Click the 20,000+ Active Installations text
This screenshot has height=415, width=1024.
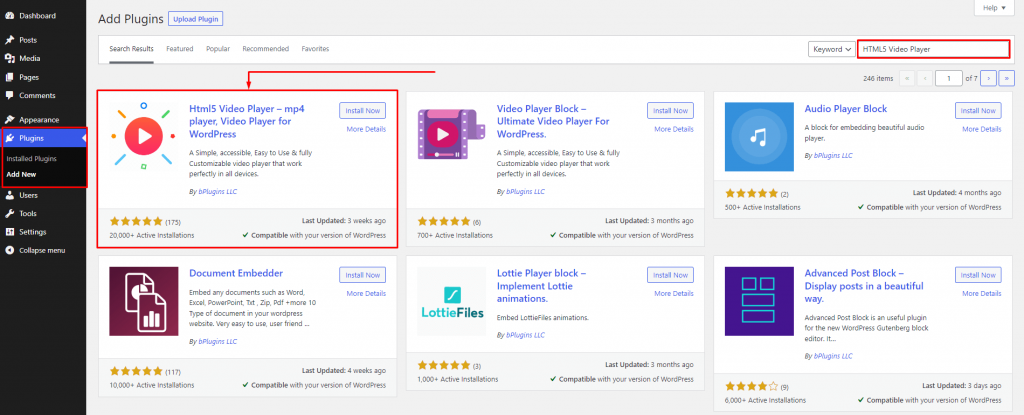tap(152, 235)
